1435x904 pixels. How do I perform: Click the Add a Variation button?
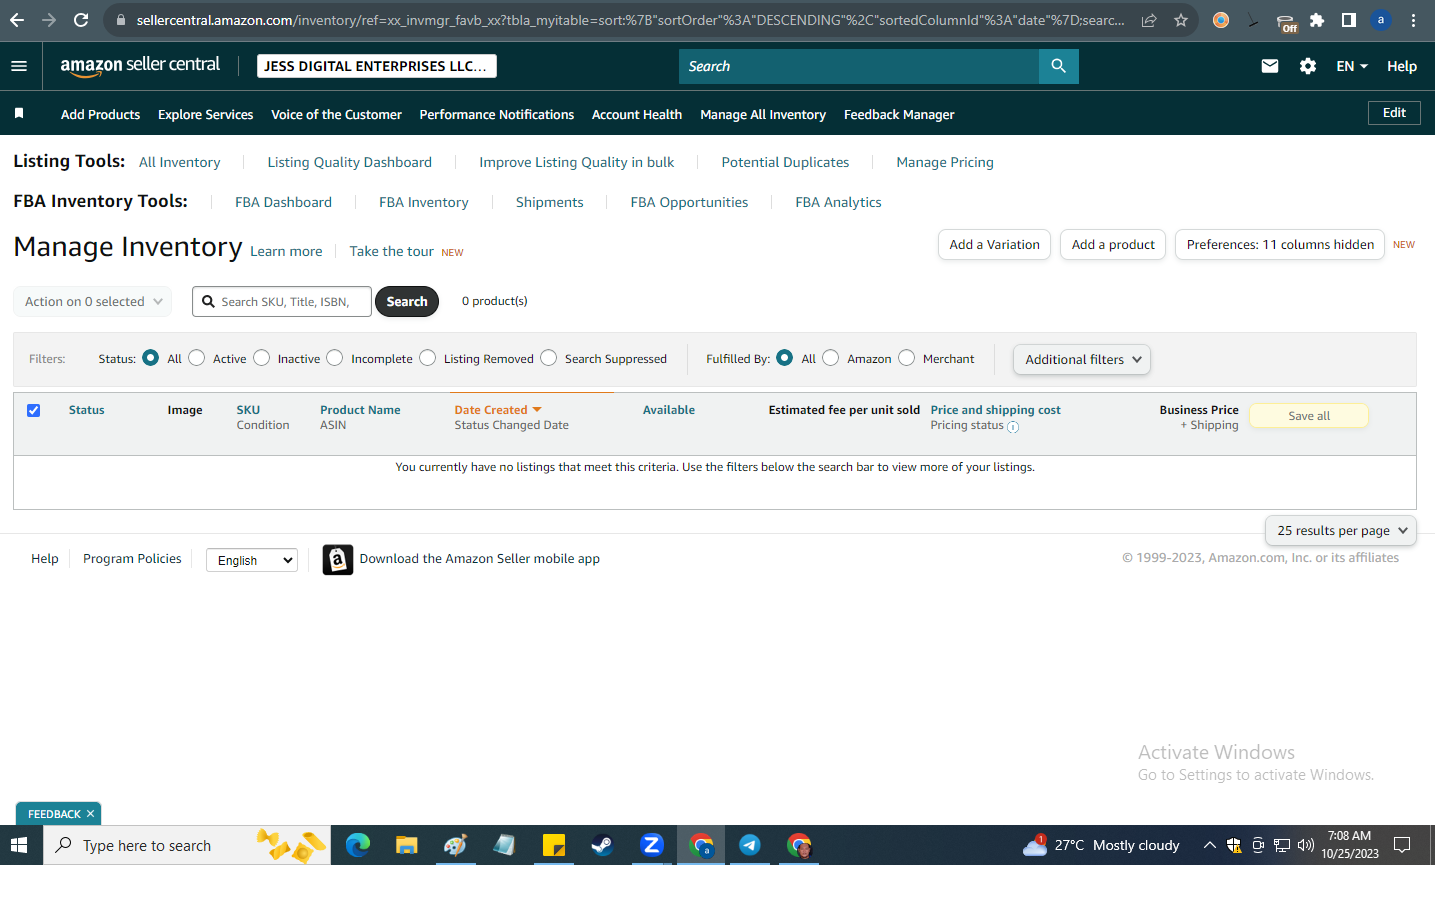click(x=994, y=244)
